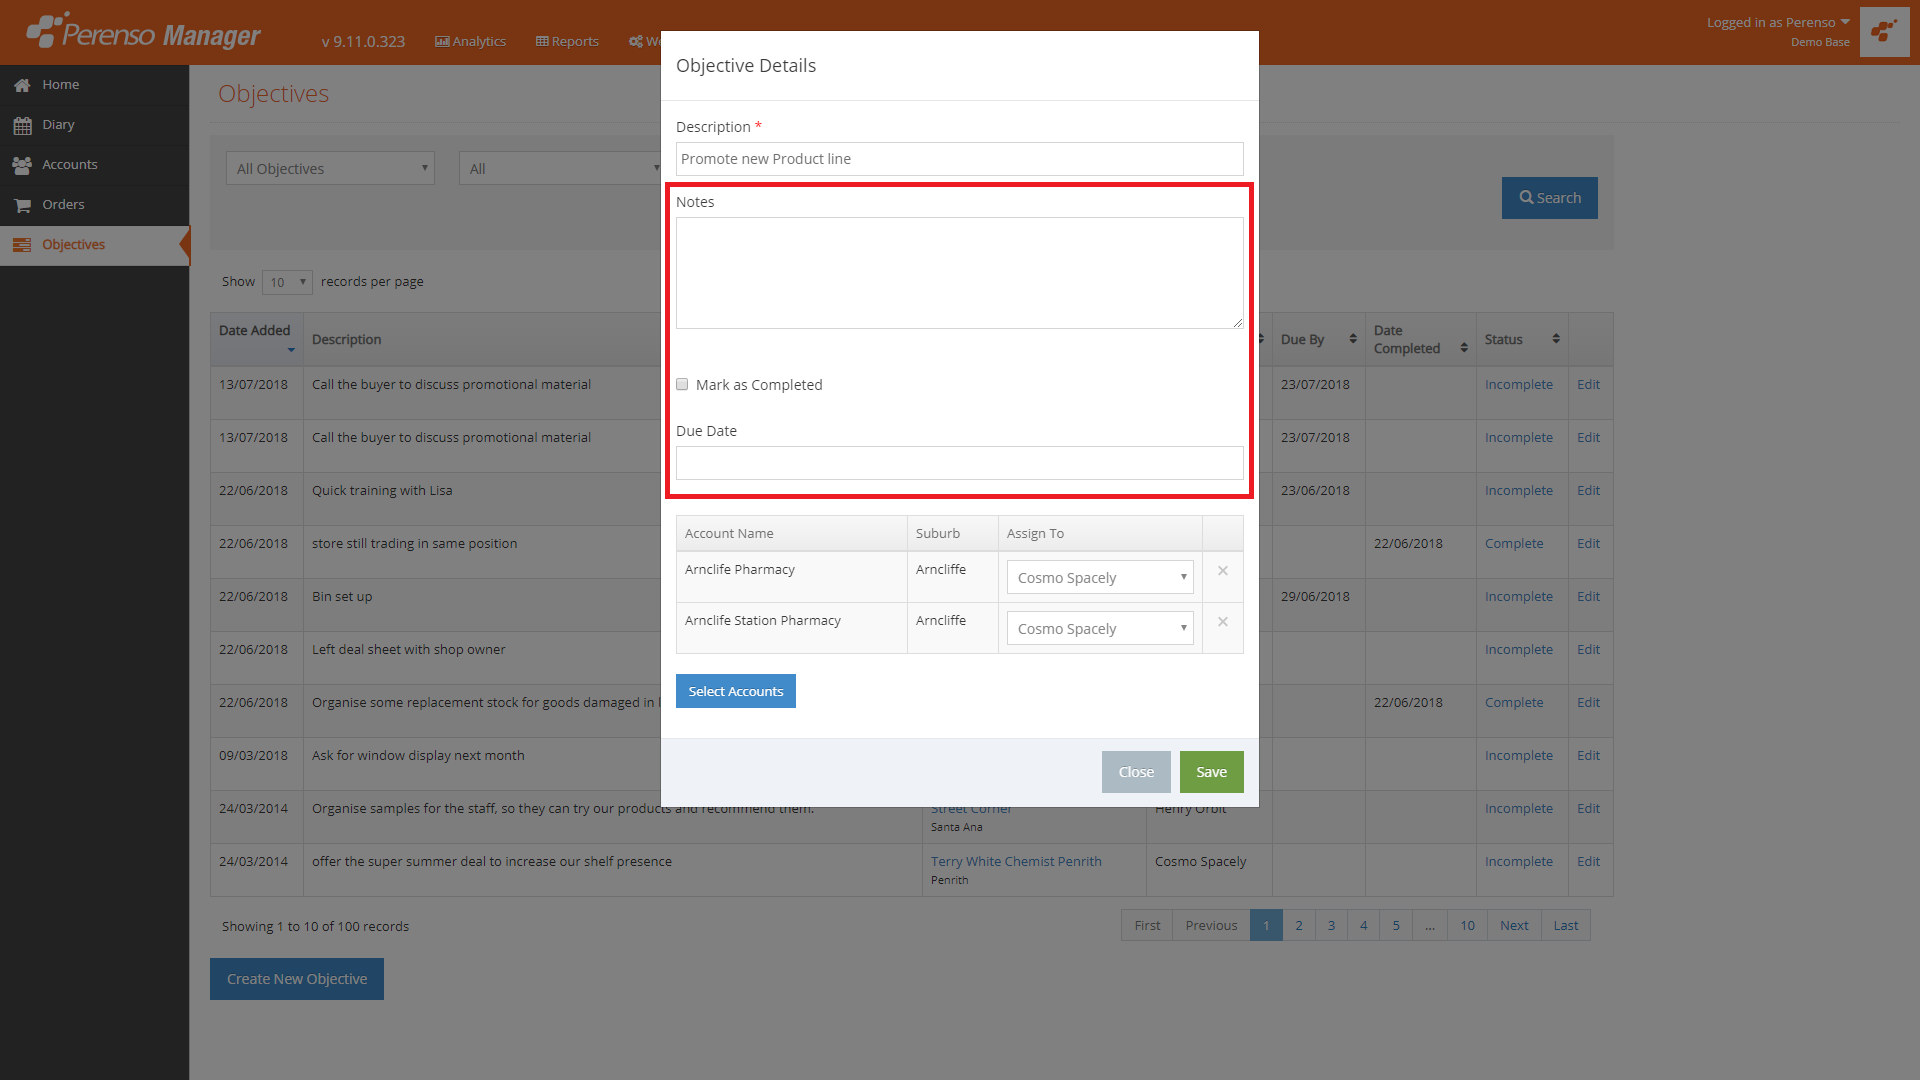The height and width of the screenshot is (1080, 1920).
Task: Change records per page dropdown
Action: [287, 282]
